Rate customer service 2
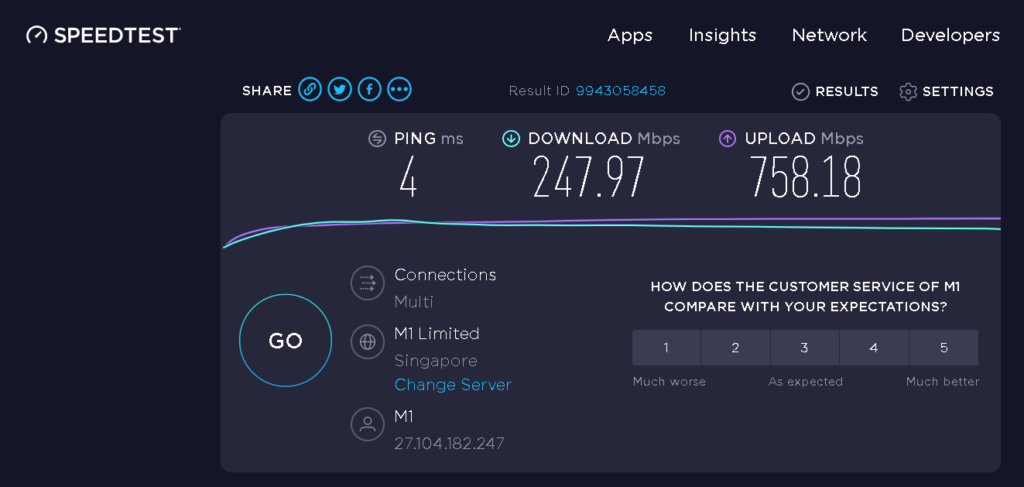Screen dimensions: 1024x487 coord(735,348)
